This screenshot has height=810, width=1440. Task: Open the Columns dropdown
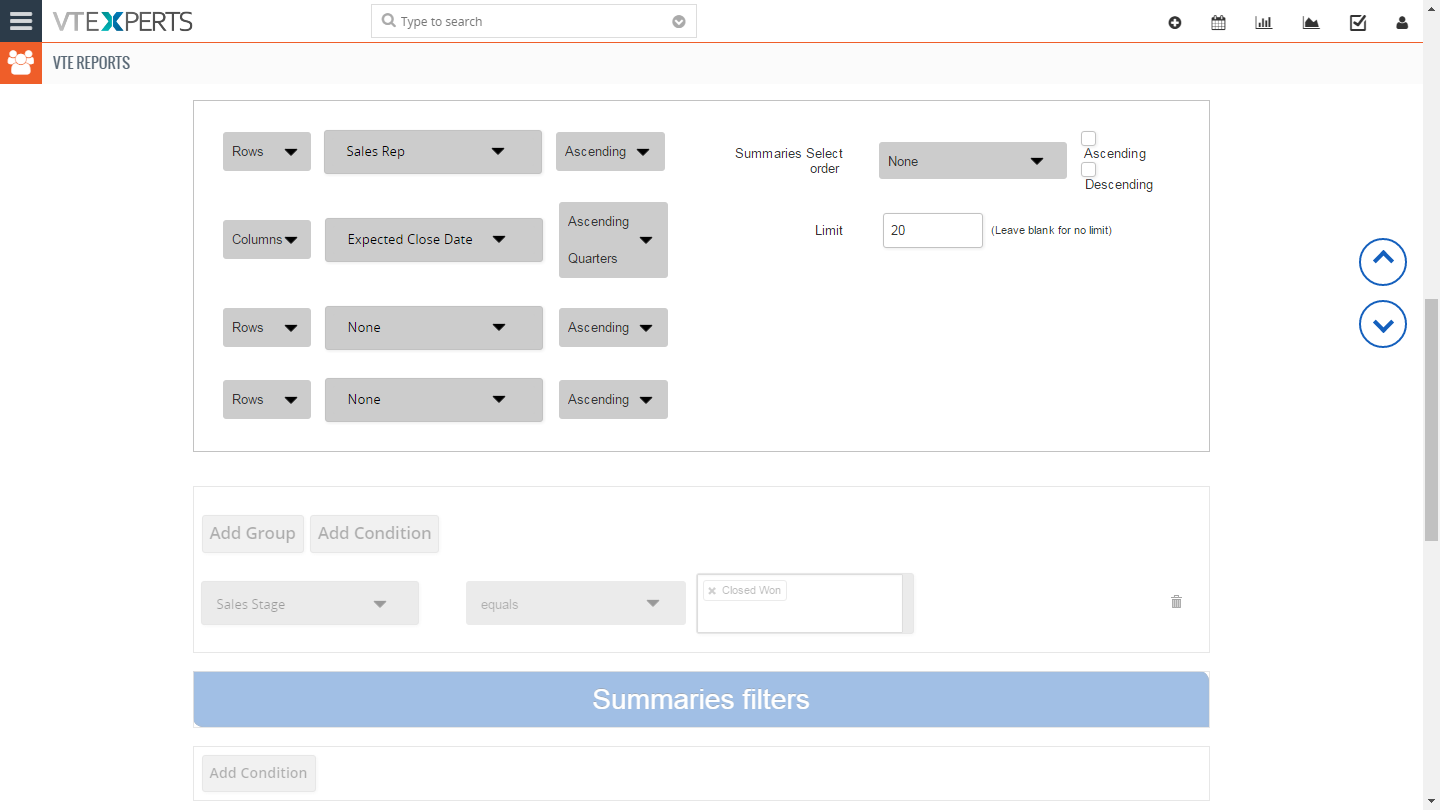tap(267, 240)
